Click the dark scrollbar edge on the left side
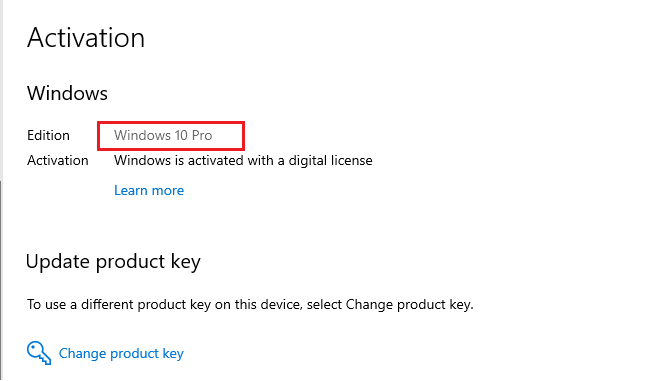The width and height of the screenshot is (653, 381). coord(1,280)
